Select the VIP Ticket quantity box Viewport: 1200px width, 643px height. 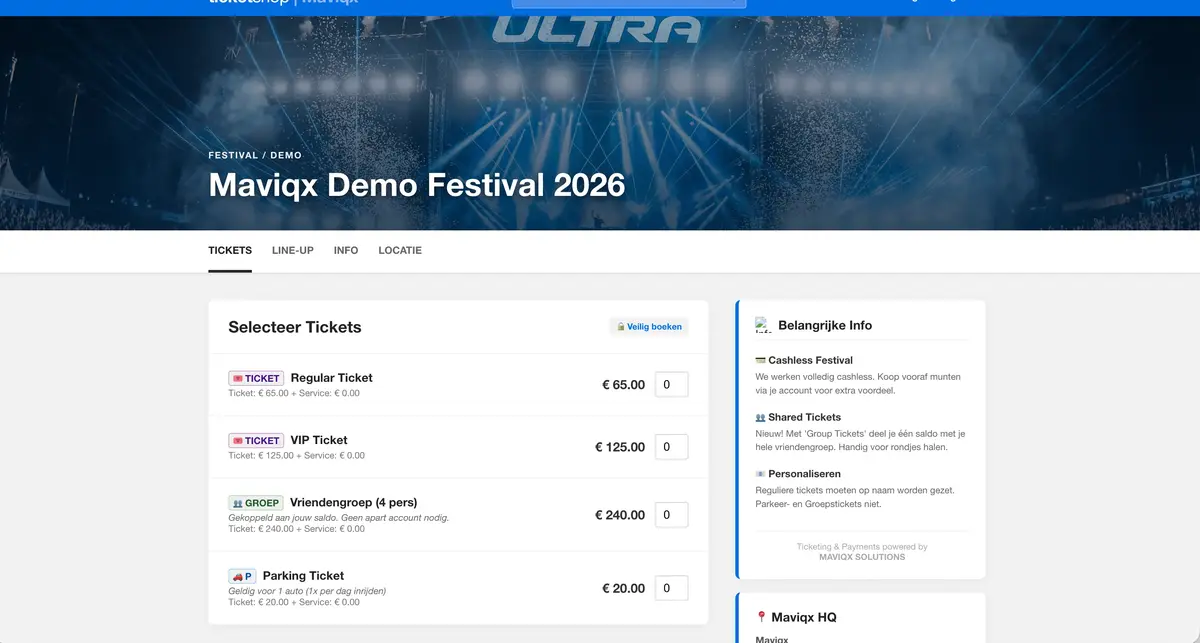(x=671, y=446)
